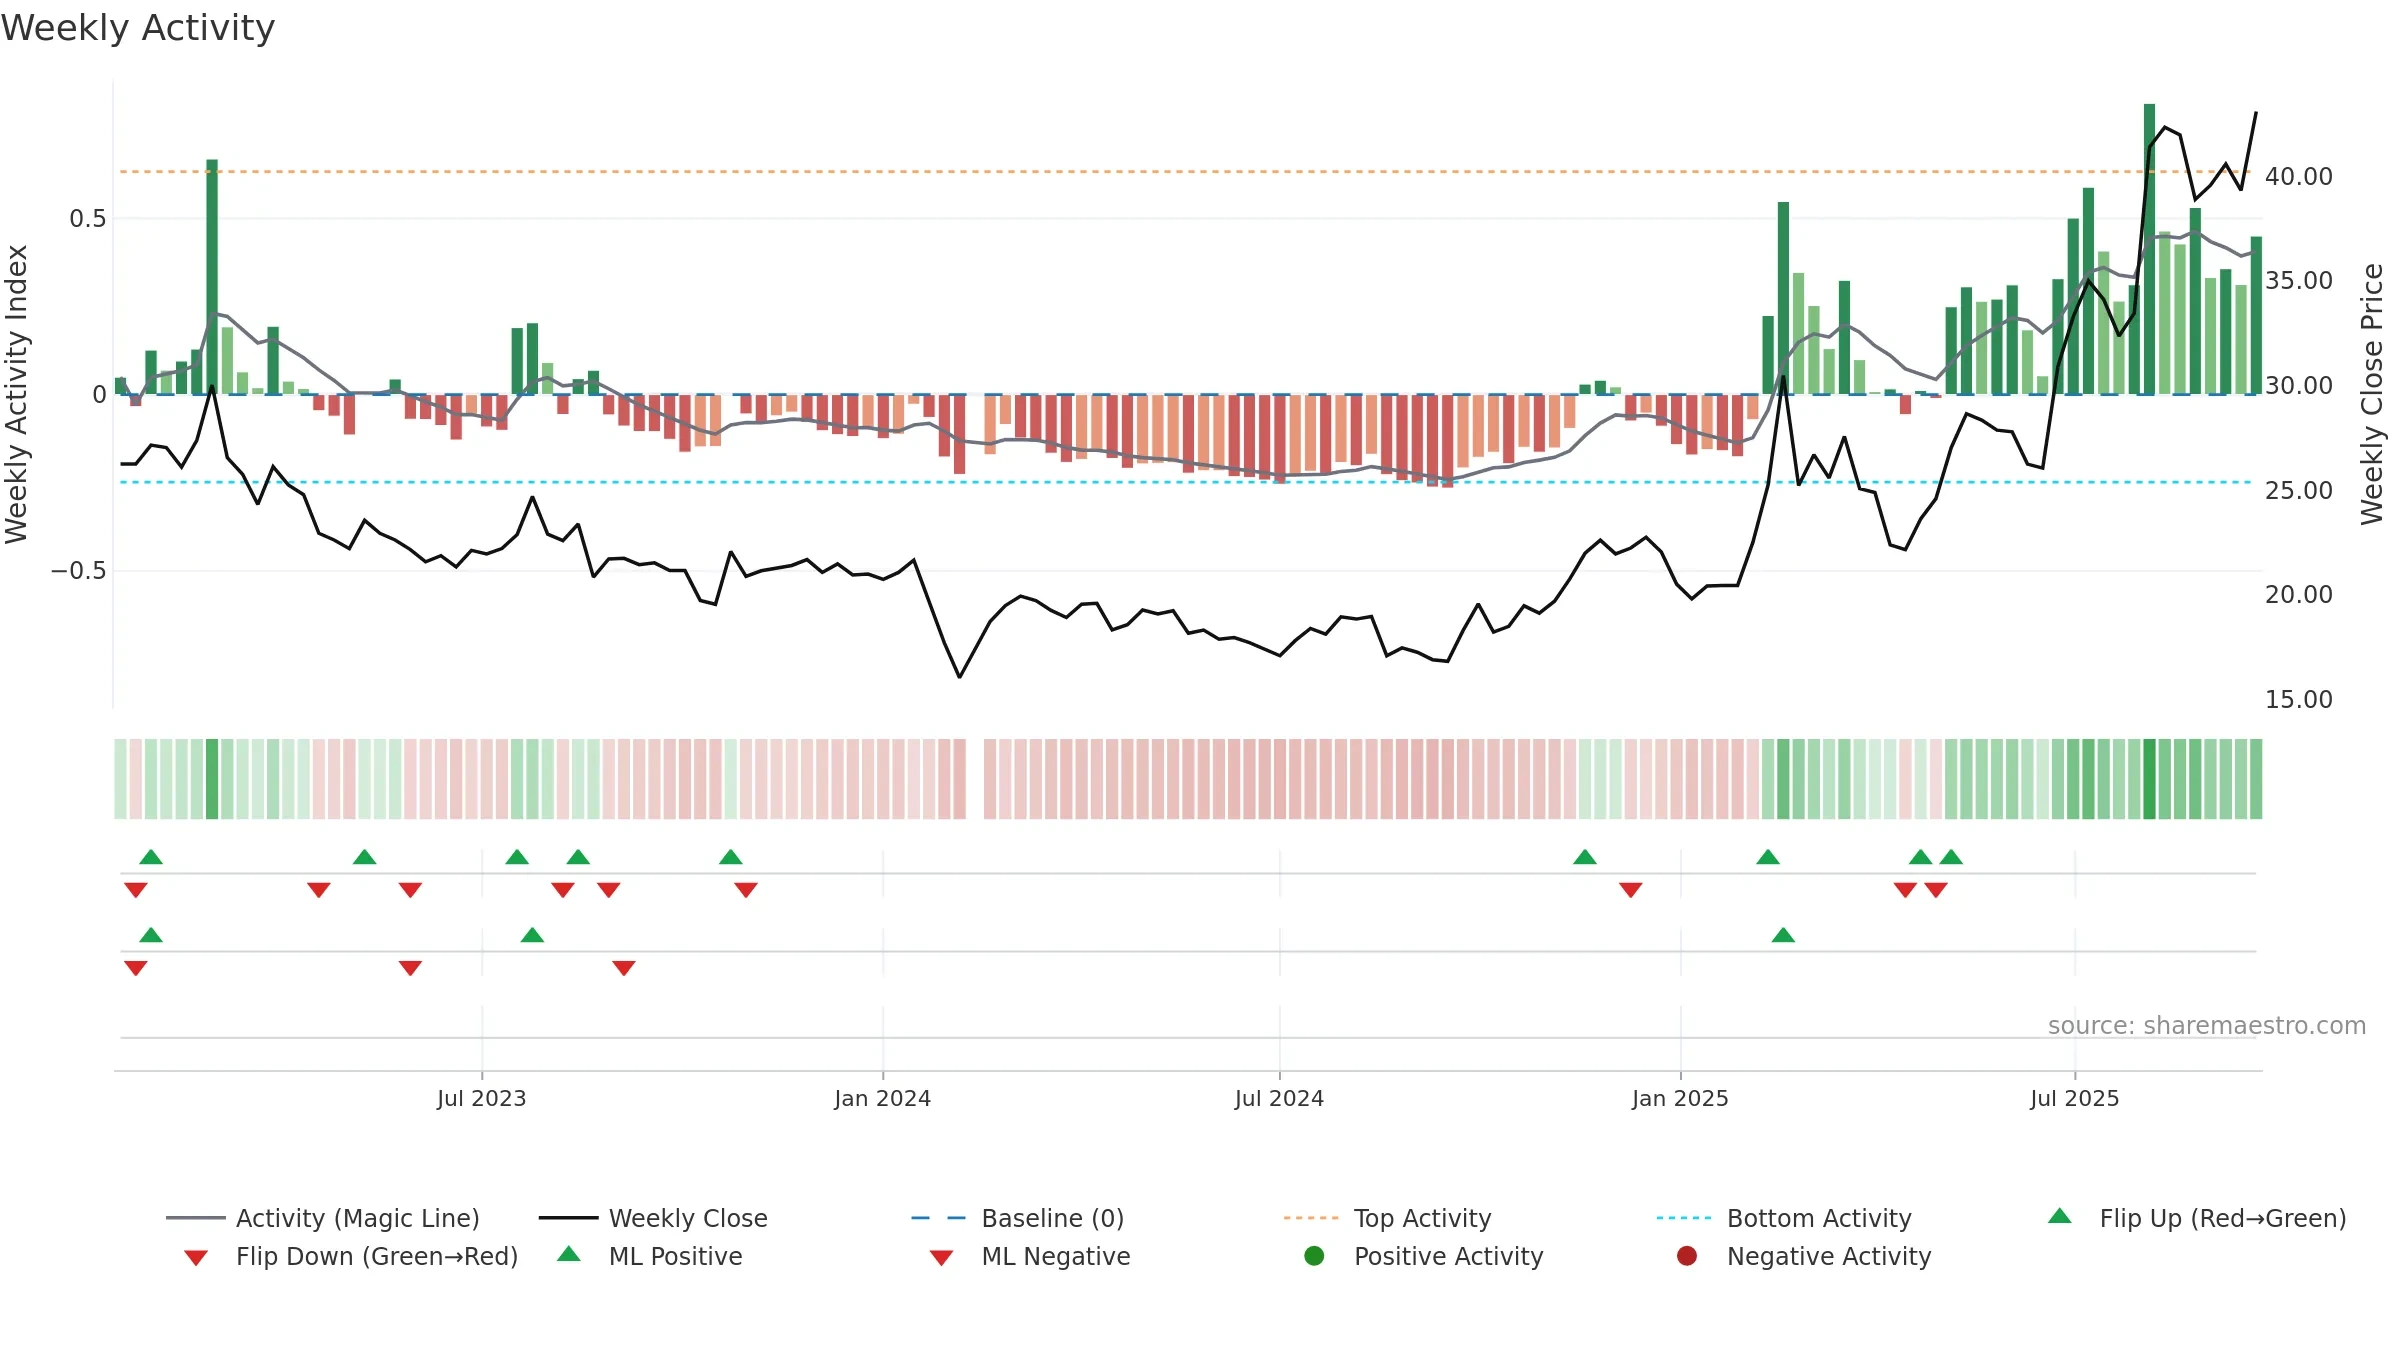
Task: Click the Positive Activity legend label
Action: (x=1449, y=1256)
